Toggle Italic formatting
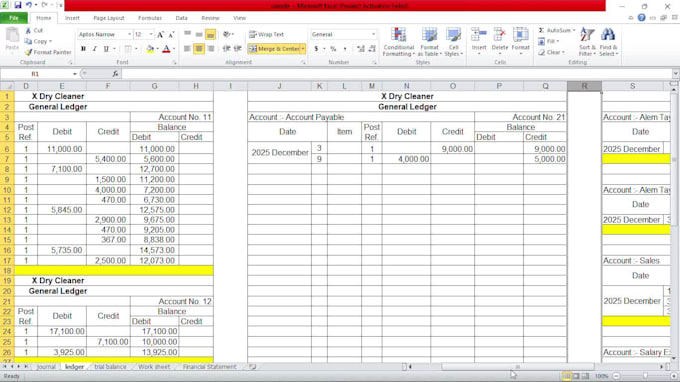This screenshot has width=680, height=382. [x=95, y=49]
